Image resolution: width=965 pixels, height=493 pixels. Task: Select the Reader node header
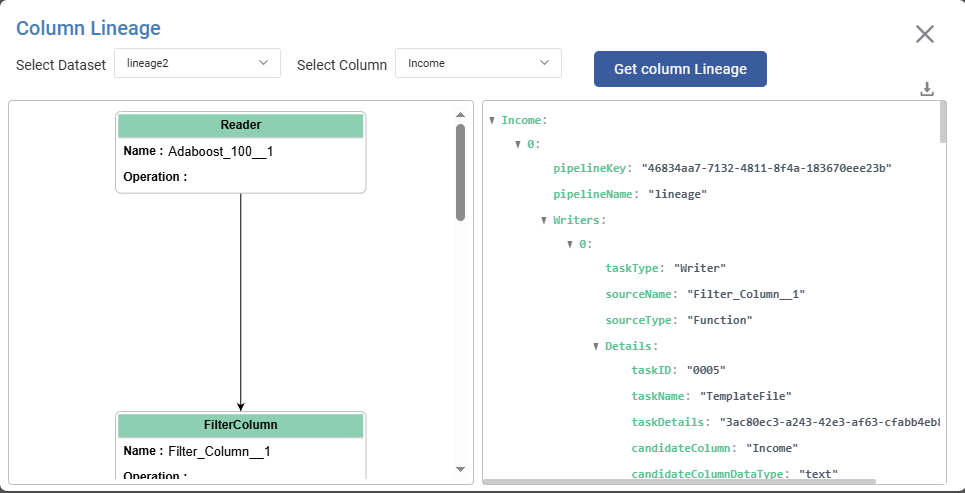[240, 125]
